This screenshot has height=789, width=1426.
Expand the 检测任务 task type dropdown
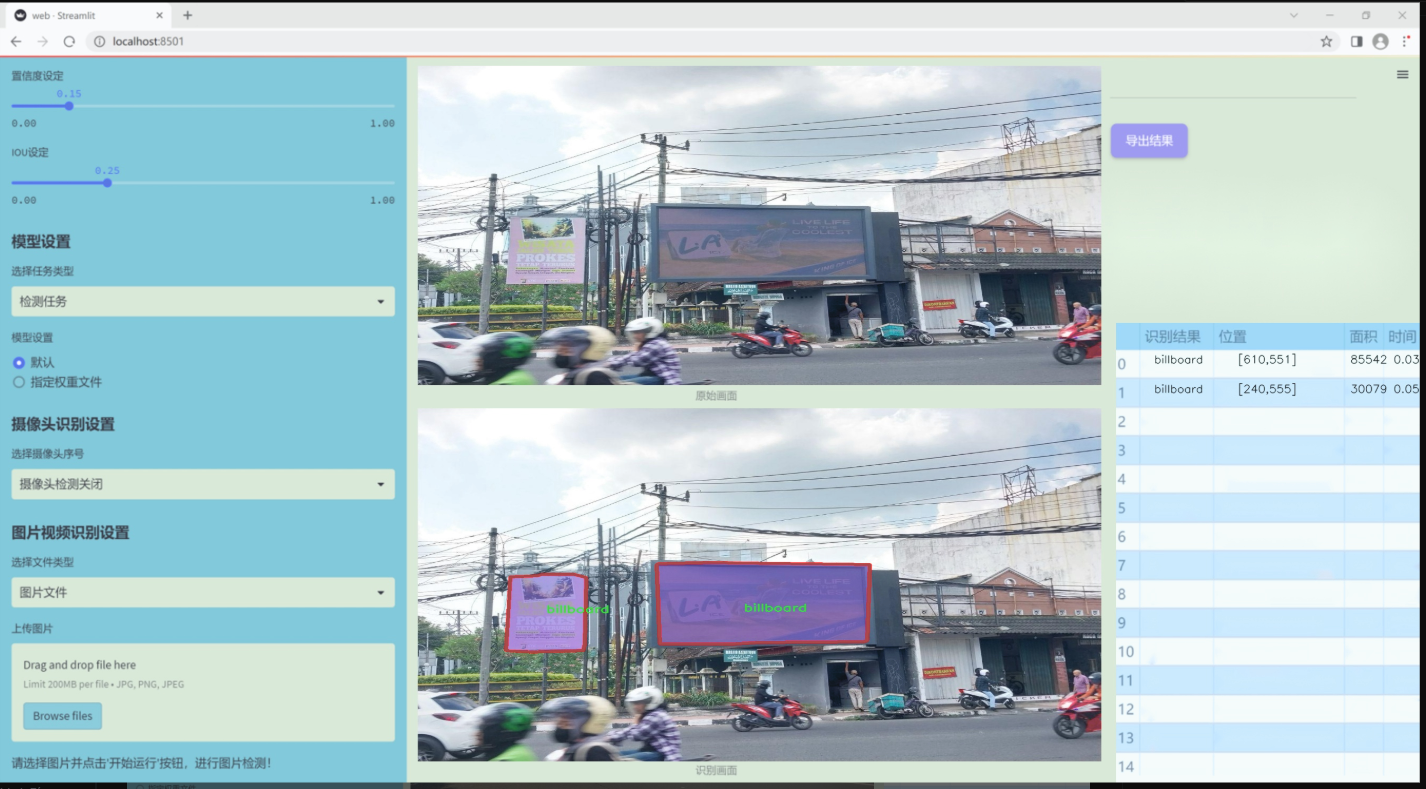pyautogui.click(x=203, y=301)
